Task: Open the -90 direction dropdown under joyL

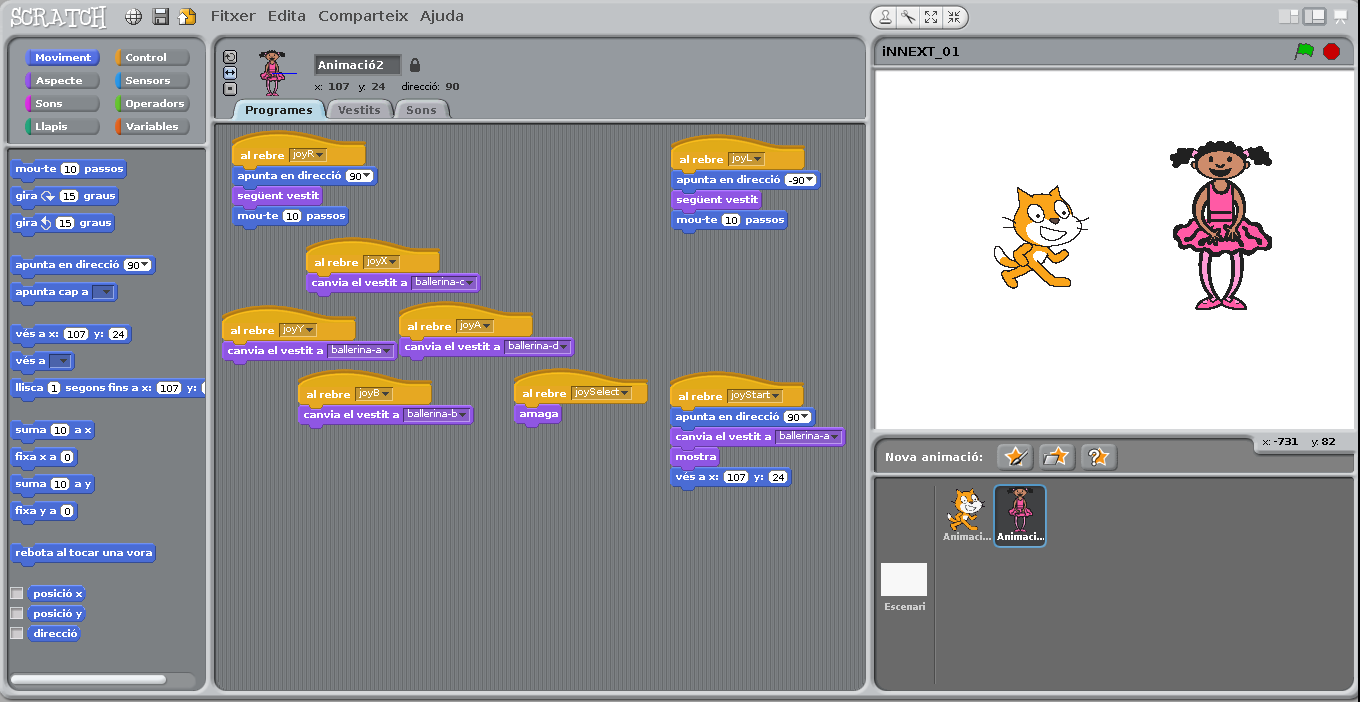Action: point(800,180)
